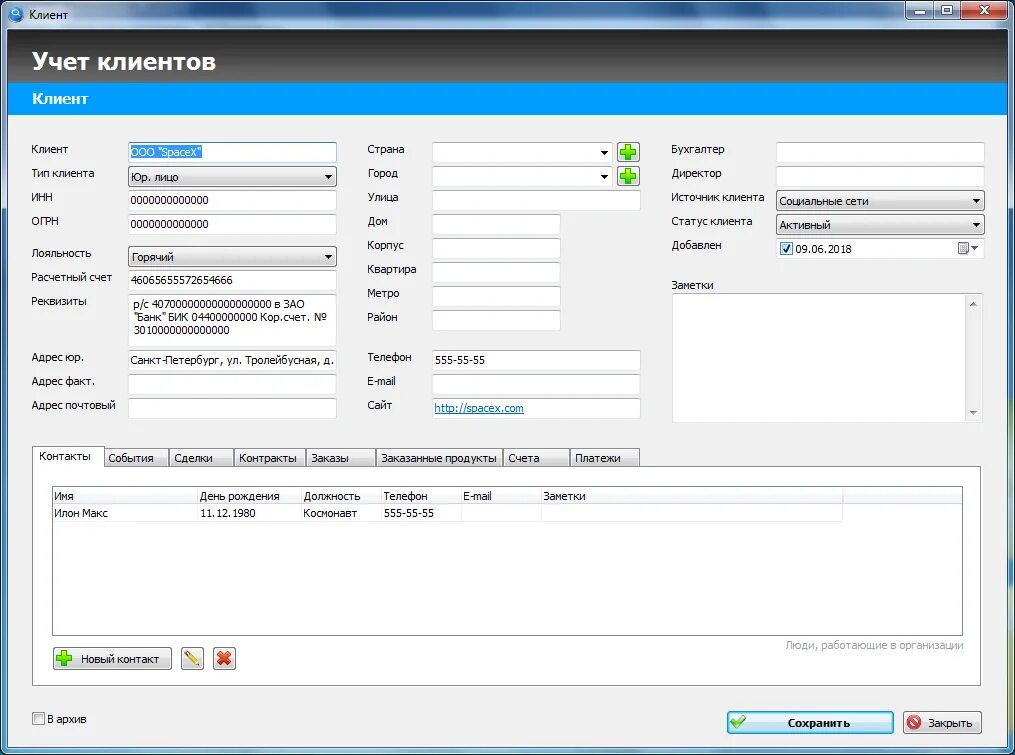The image size is (1015, 755).
Task: Open the Источник клиента dropdown
Action: [880, 201]
